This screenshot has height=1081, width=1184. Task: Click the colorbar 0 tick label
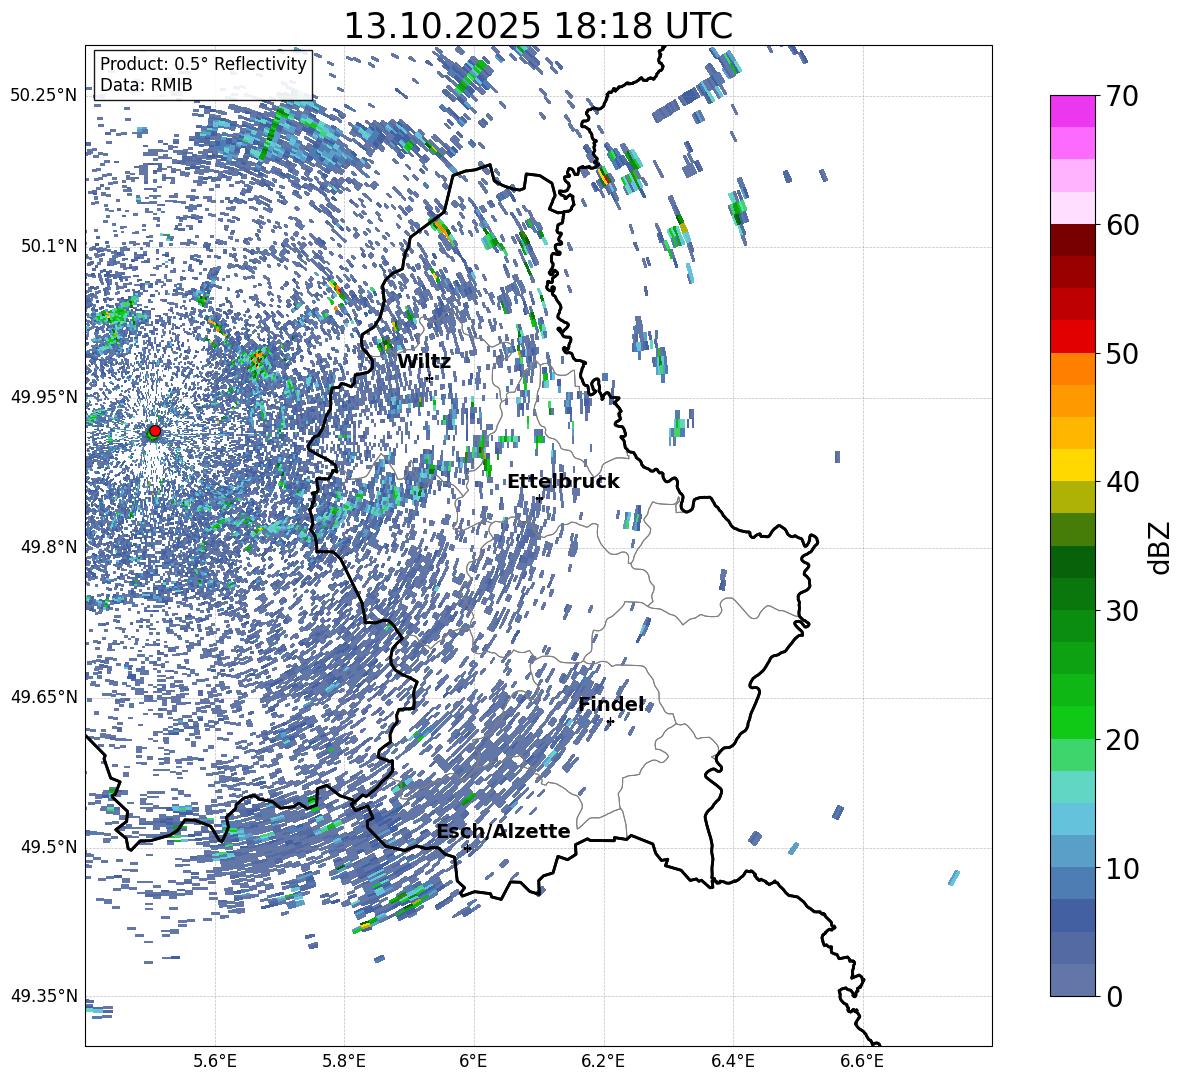[x=1114, y=997]
